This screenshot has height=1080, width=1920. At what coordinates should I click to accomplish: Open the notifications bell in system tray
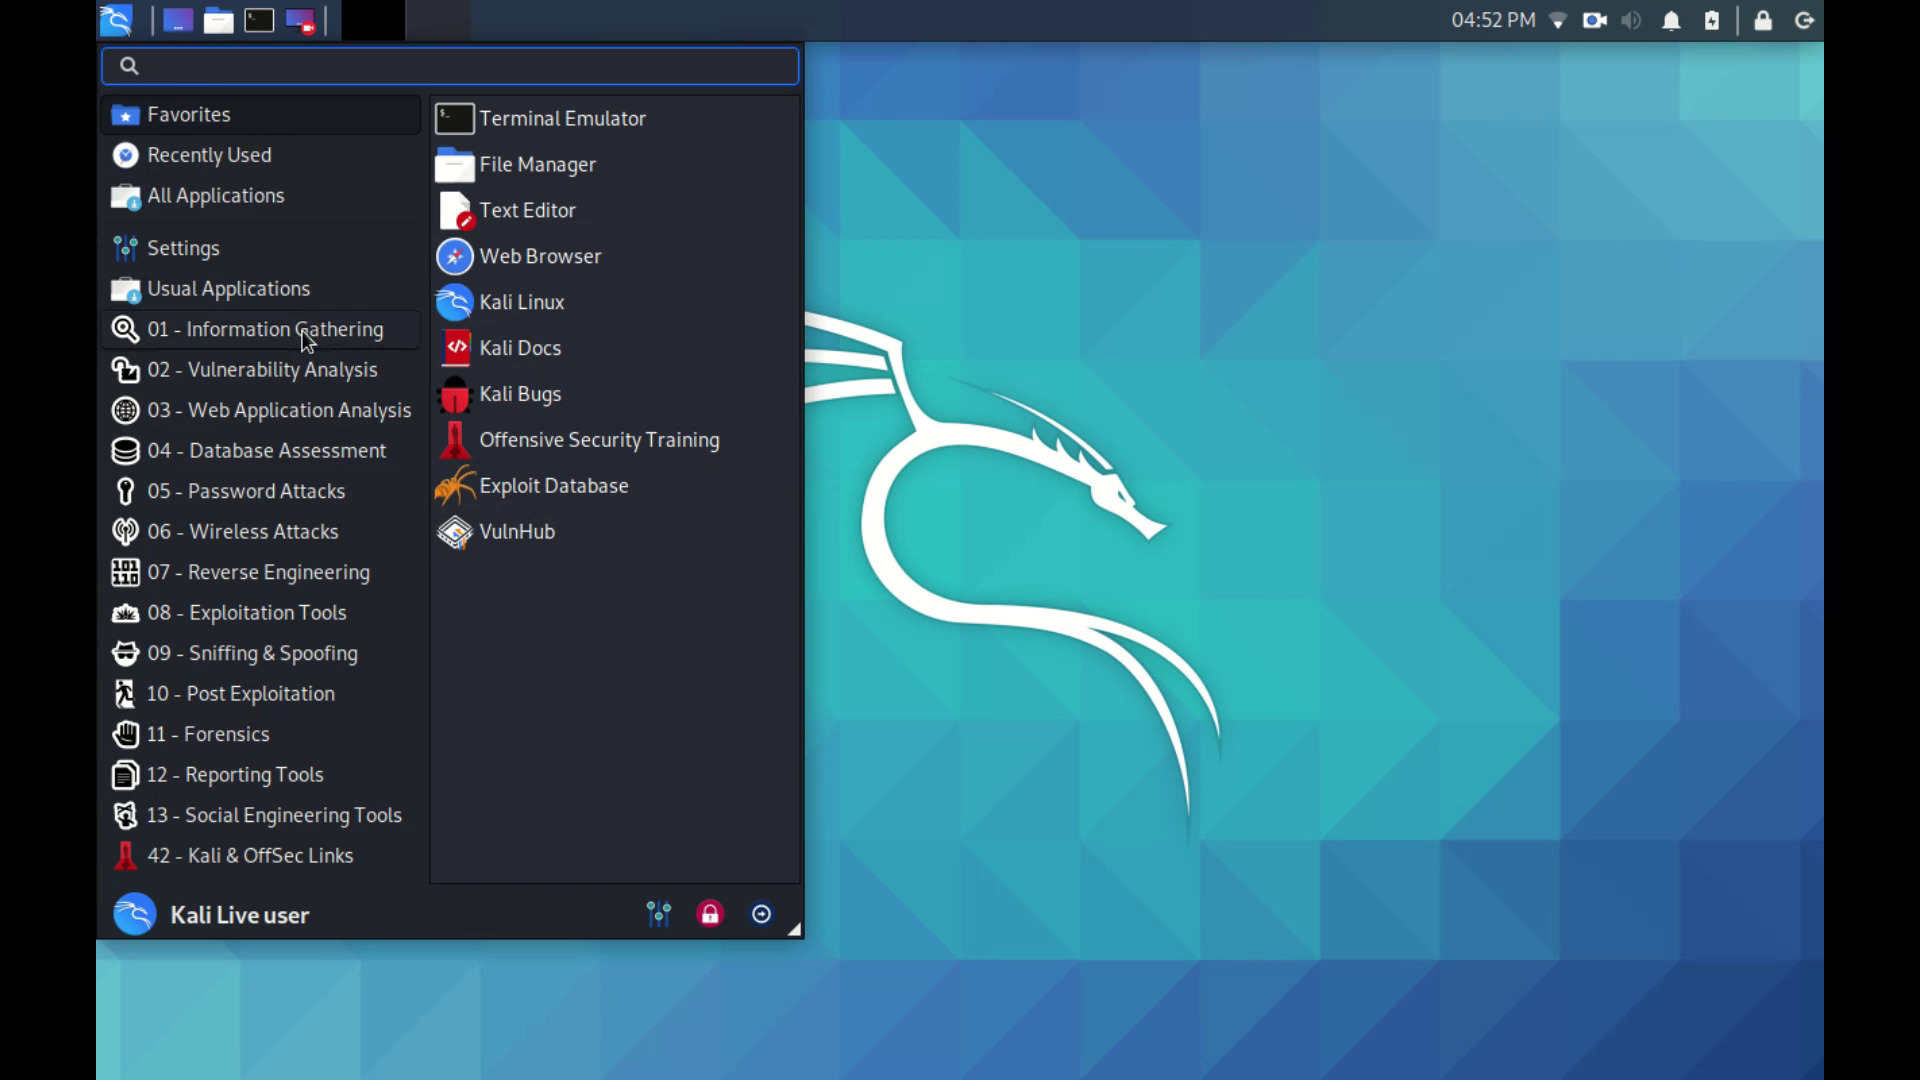coord(1671,20)
